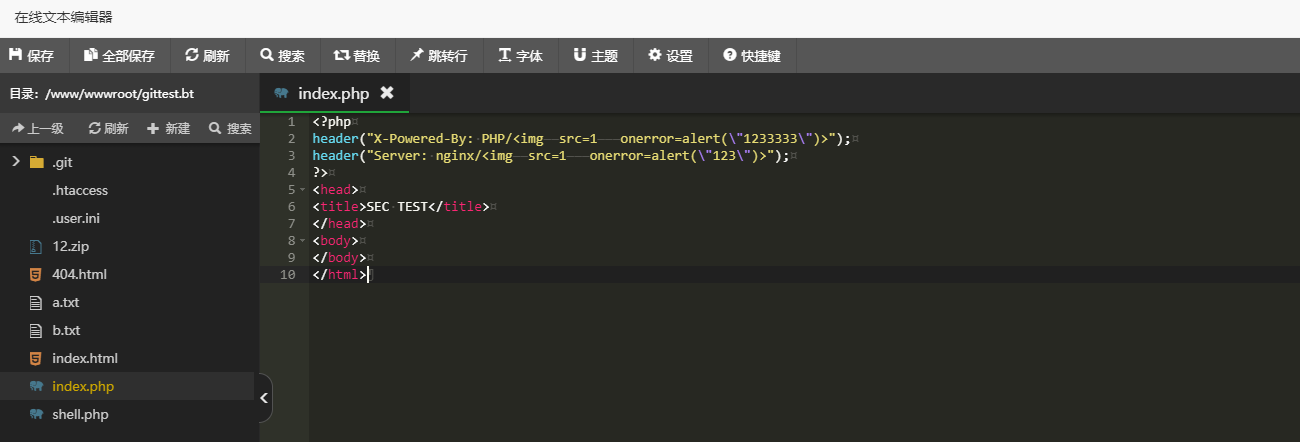Open the Search (搜索) tool in top toolbar
1300x442 pixels.
[282, 56]
